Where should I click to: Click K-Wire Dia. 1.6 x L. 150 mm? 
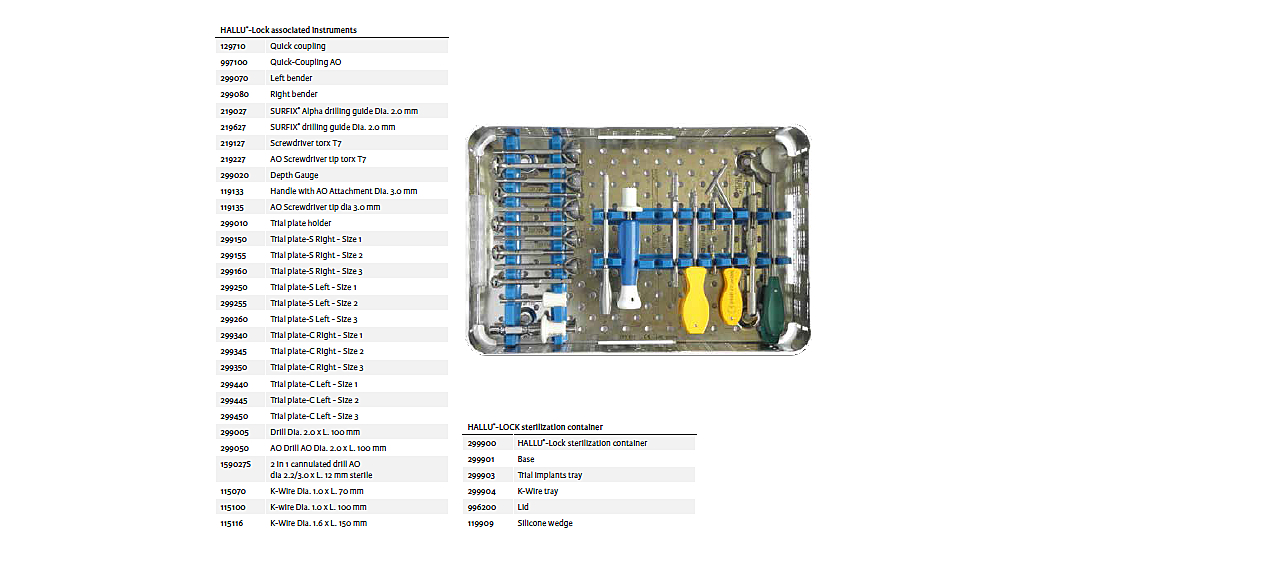(x=332, y=523)
